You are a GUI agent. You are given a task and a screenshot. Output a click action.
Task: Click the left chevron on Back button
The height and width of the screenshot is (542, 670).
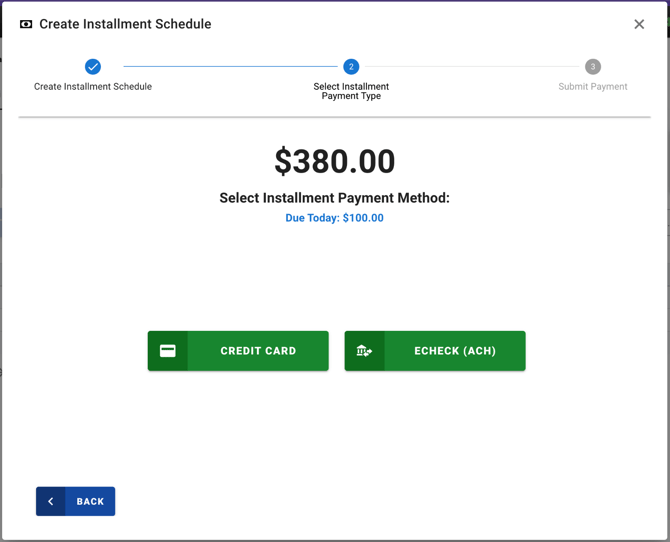51,501
